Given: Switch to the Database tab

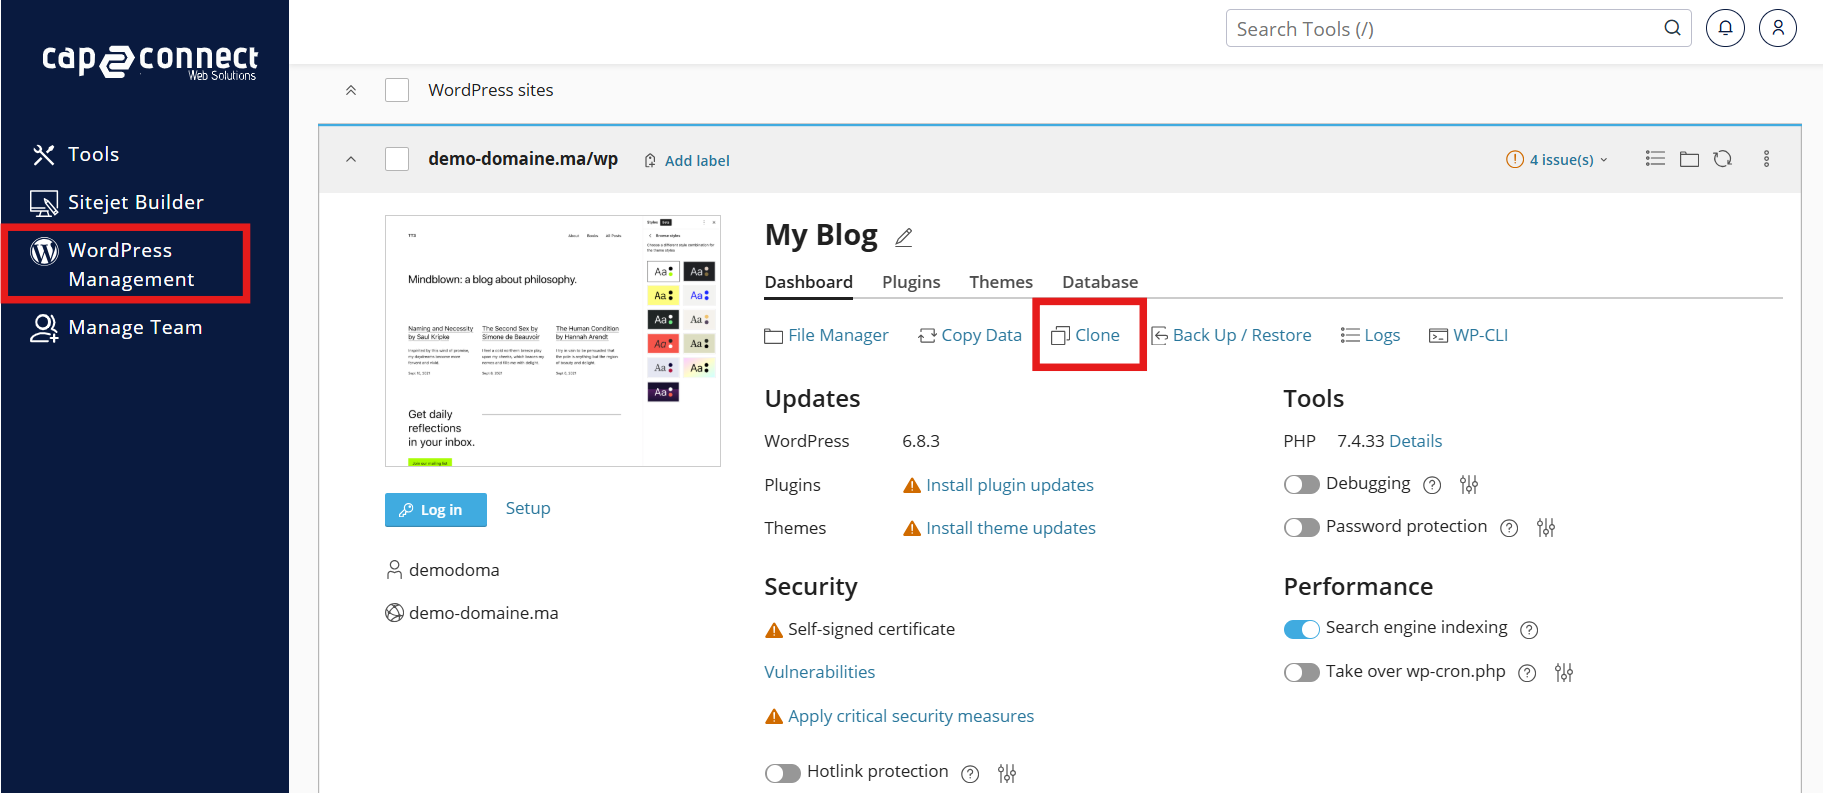Looking at the screenshot, I should point(1100,282).
